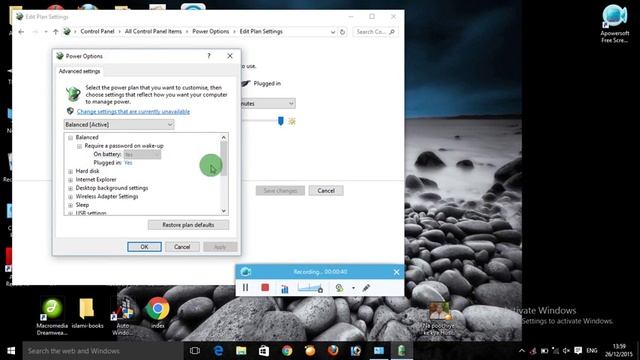This screenshot has width=640, height=360.
Task: Expand Desktop background settings node
Action: click(71, 189)
